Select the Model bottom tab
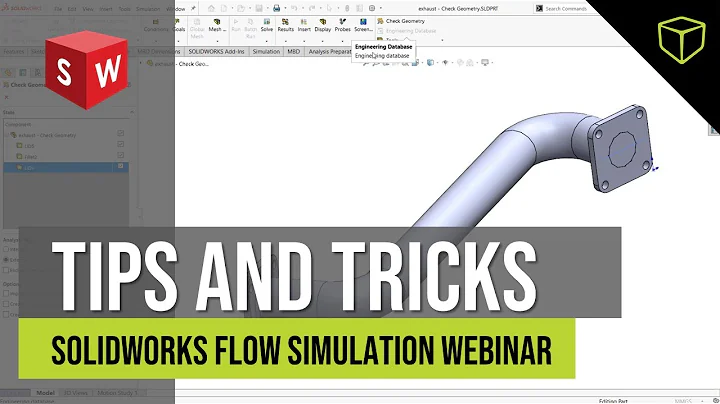The width and height of the screenshot is (720, 404). point(45,393)
